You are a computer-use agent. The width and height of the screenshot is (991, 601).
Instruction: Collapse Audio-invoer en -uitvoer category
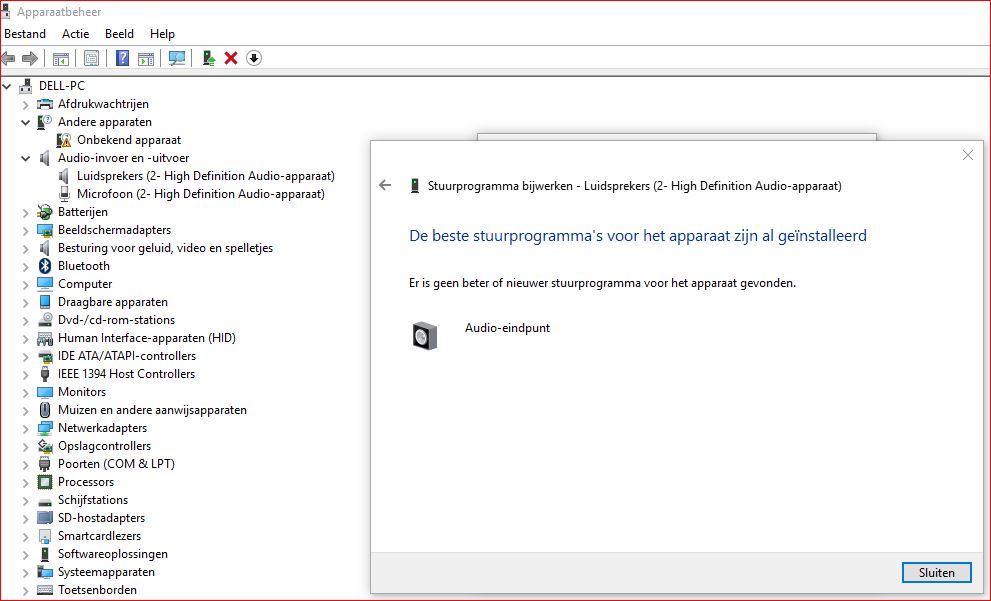click(x=25, y=158)
